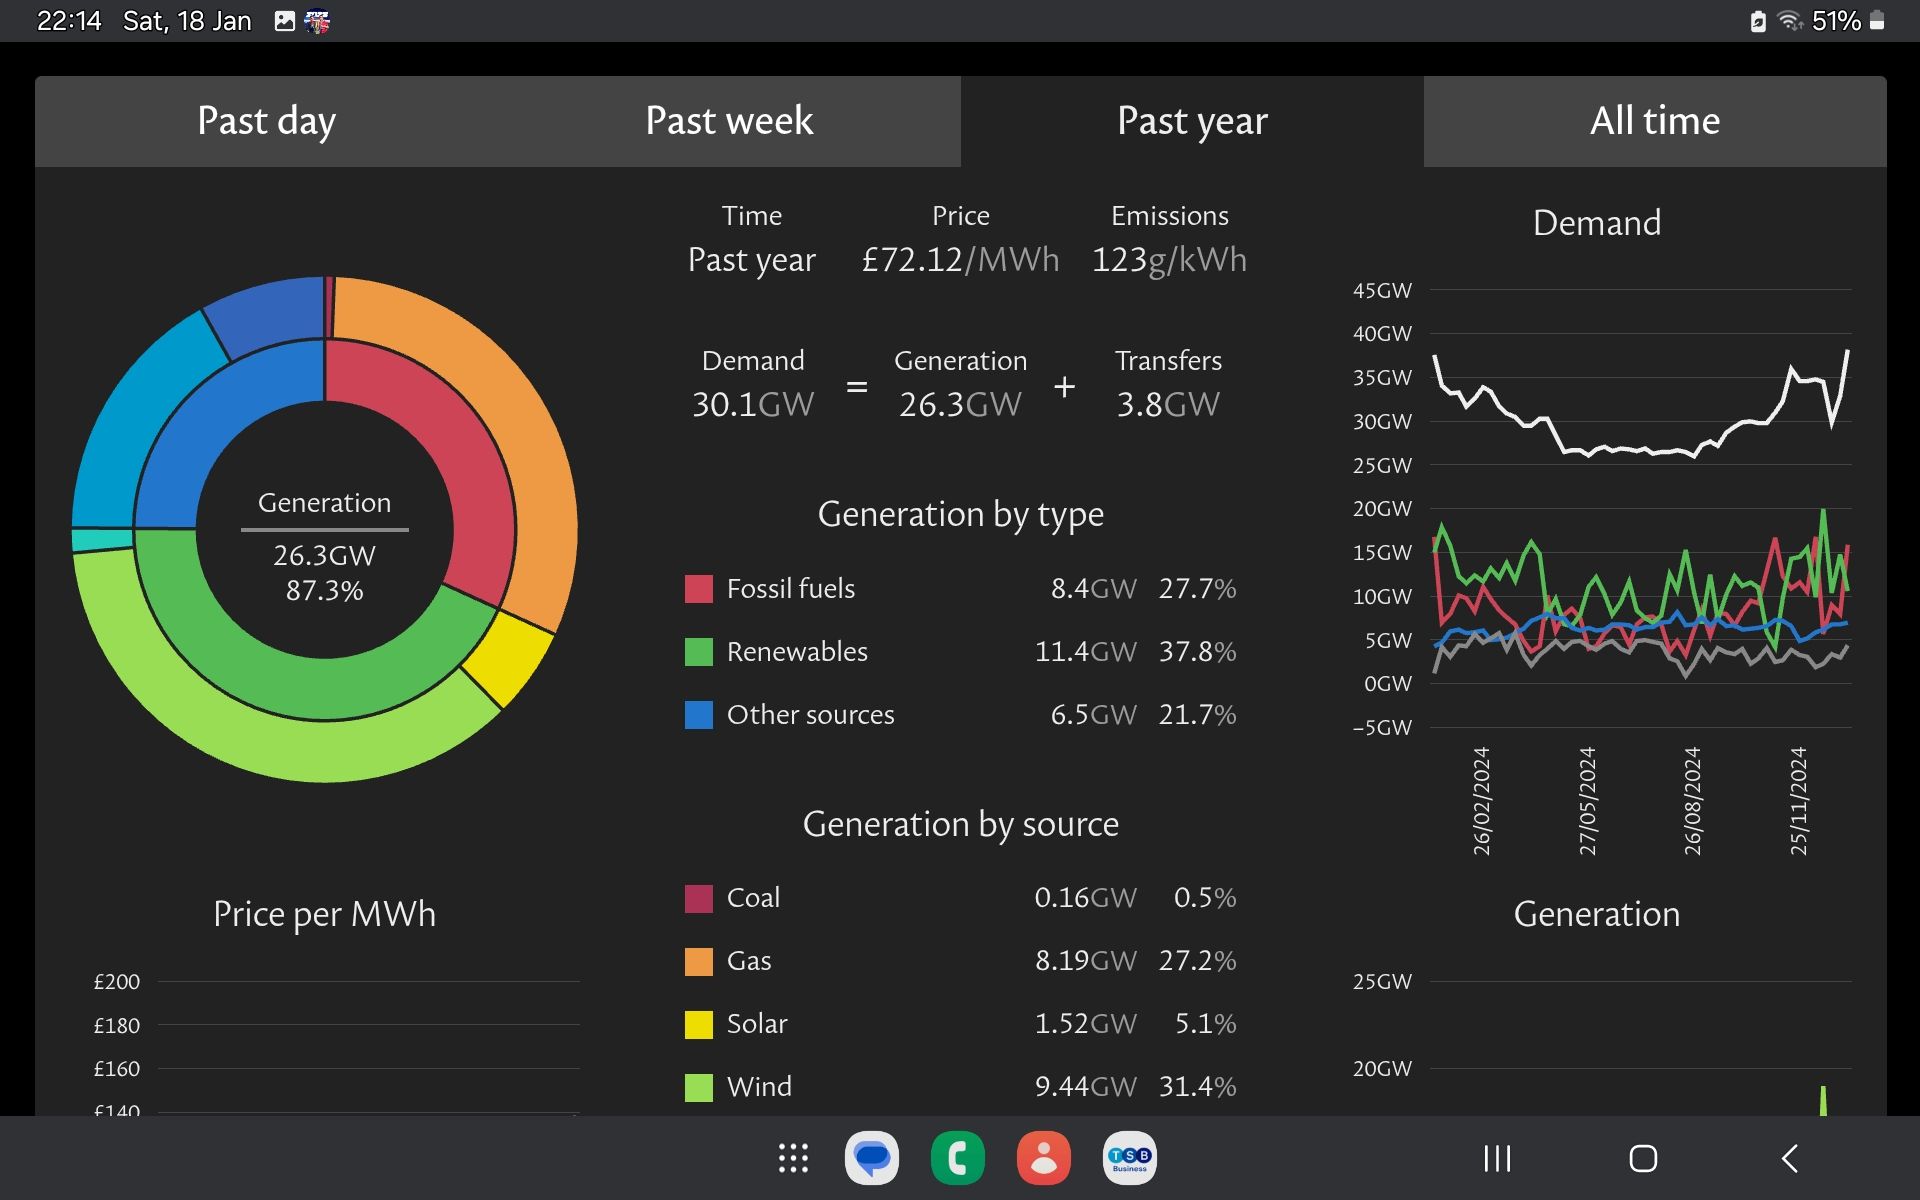
Task: Select the Past year tab
Action: pyautogui.click(x=1192, y=121)
